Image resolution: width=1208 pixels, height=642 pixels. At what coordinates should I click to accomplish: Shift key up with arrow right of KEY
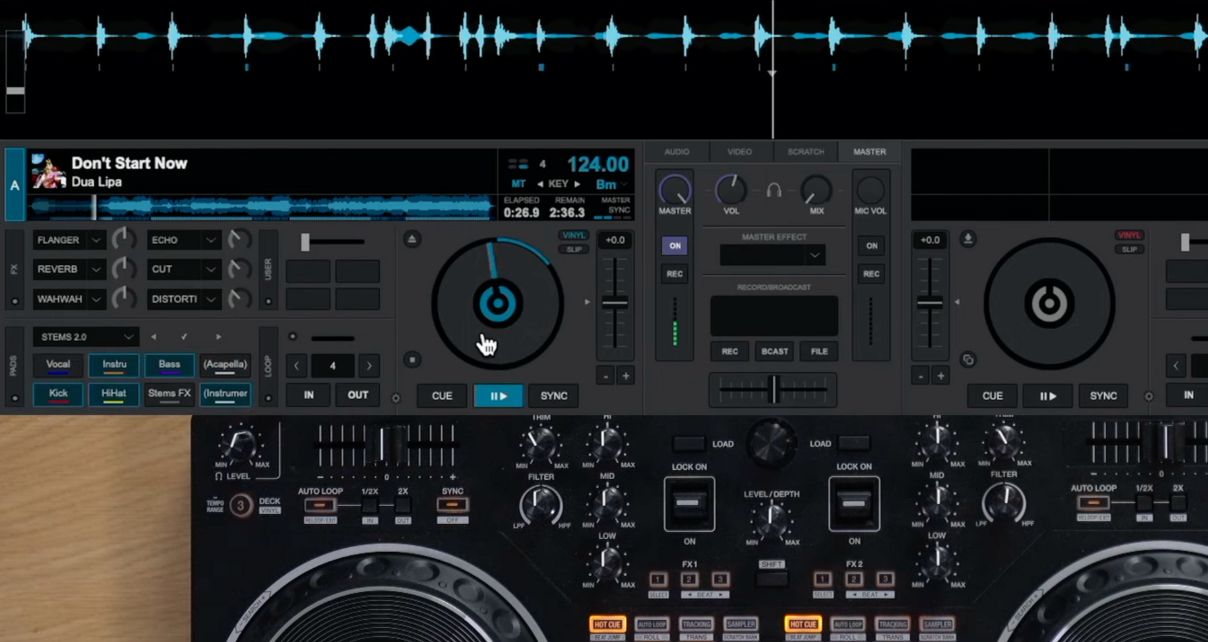577,184
